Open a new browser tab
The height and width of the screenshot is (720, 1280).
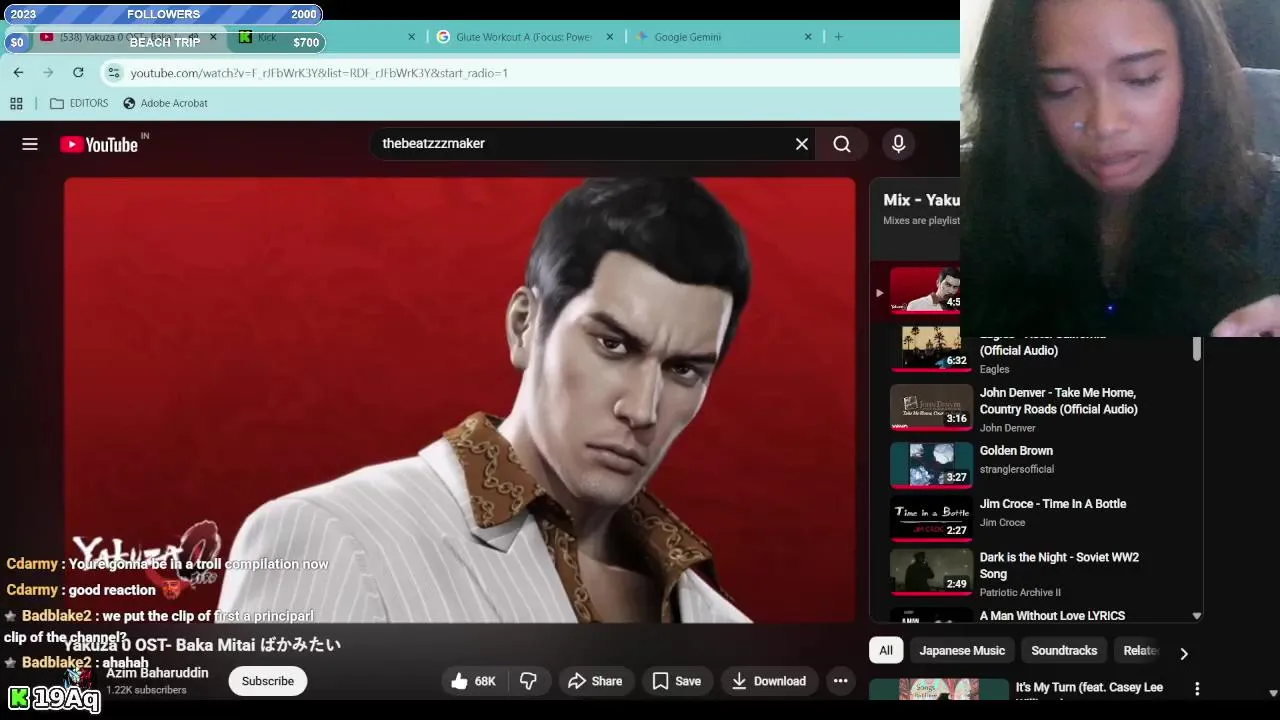tap(838, 37)
